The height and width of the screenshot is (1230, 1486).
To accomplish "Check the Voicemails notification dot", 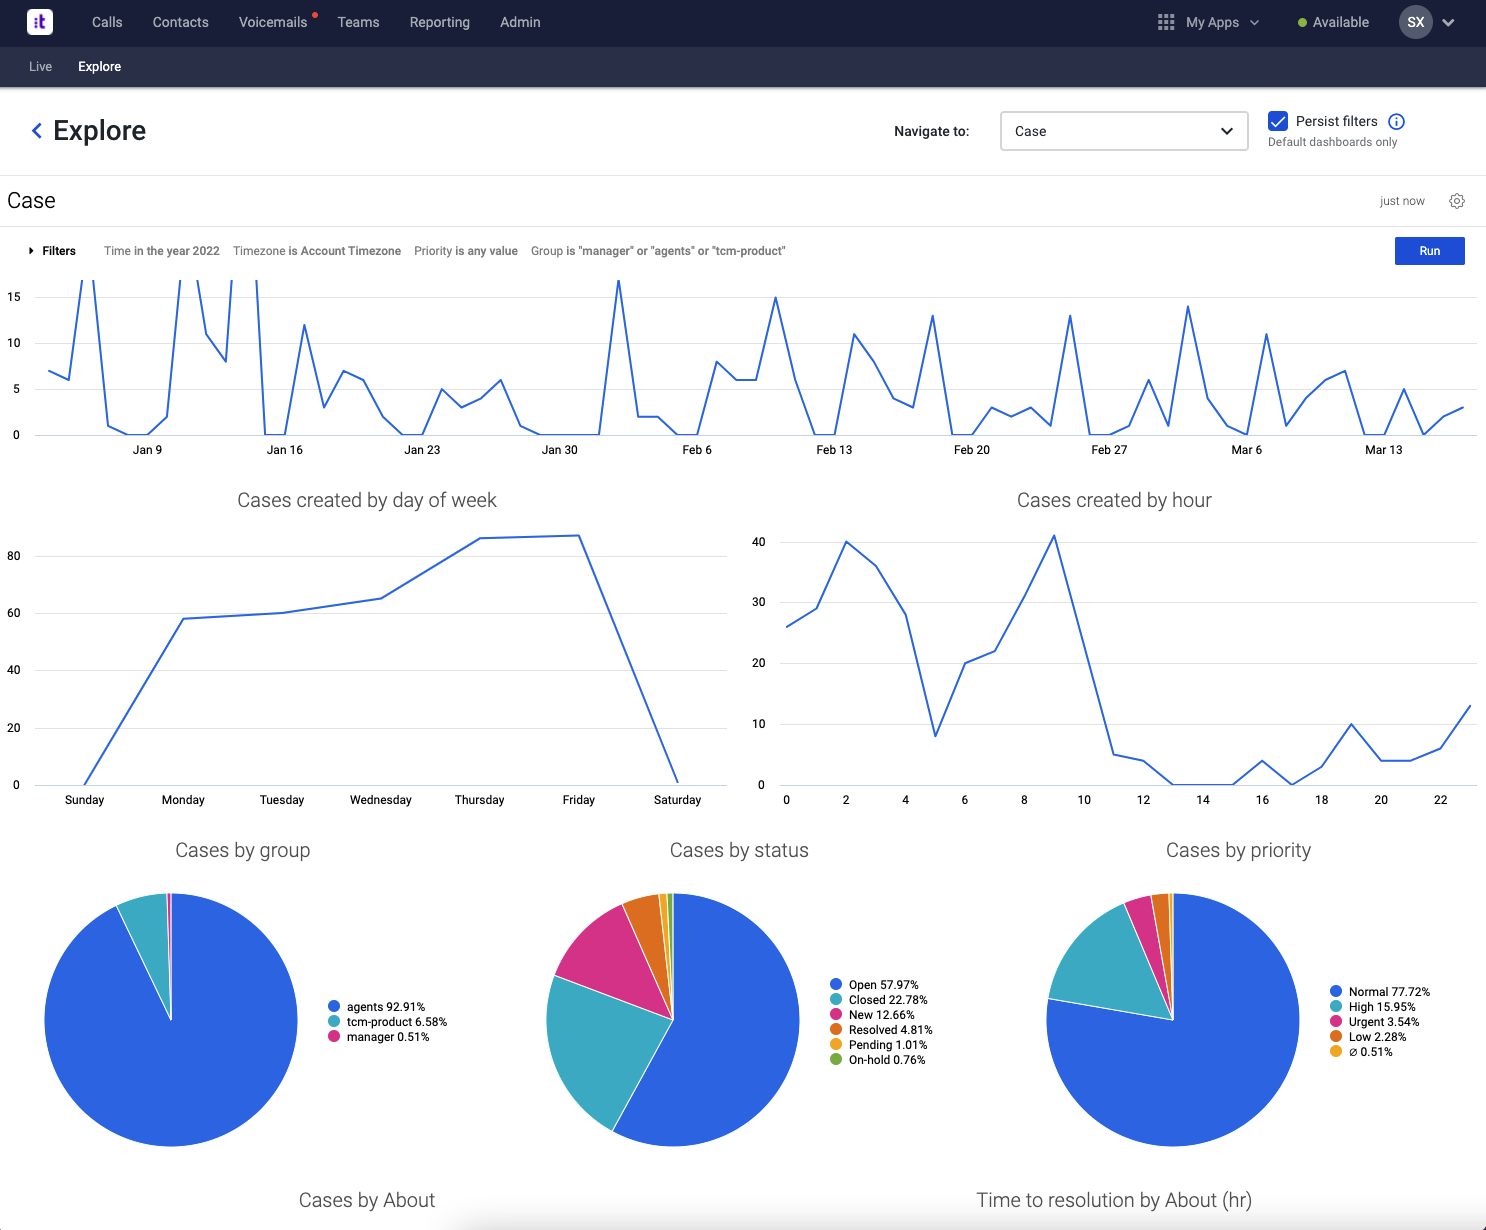I will click(x=315, y=13).
